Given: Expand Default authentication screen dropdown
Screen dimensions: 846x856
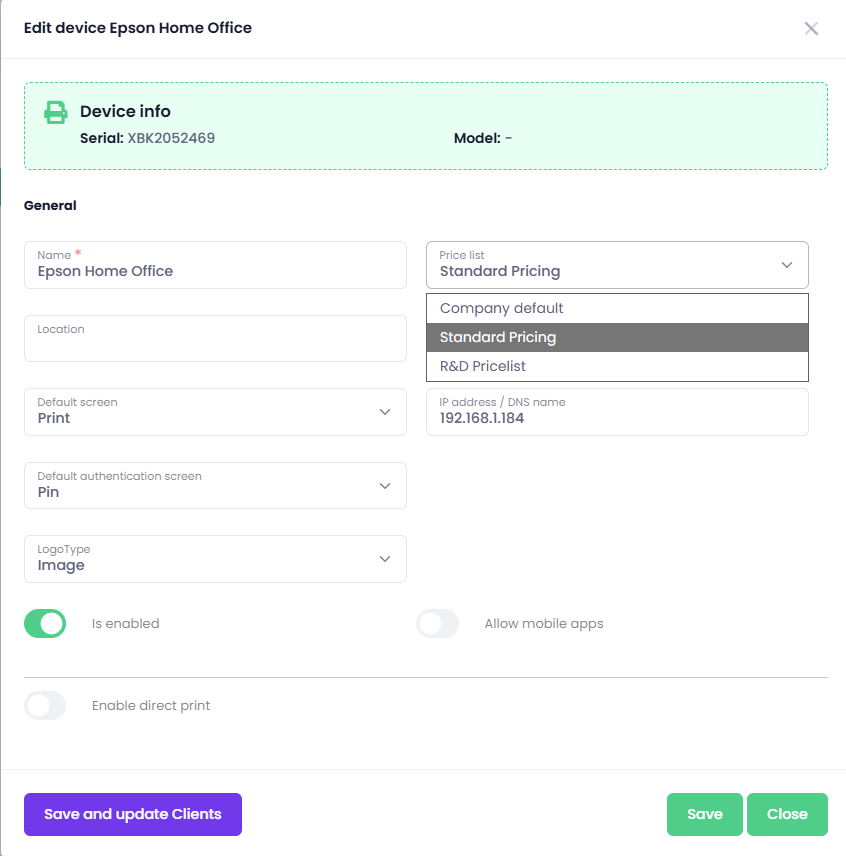Looking at the screenshot, I should [x=215, y=486].
